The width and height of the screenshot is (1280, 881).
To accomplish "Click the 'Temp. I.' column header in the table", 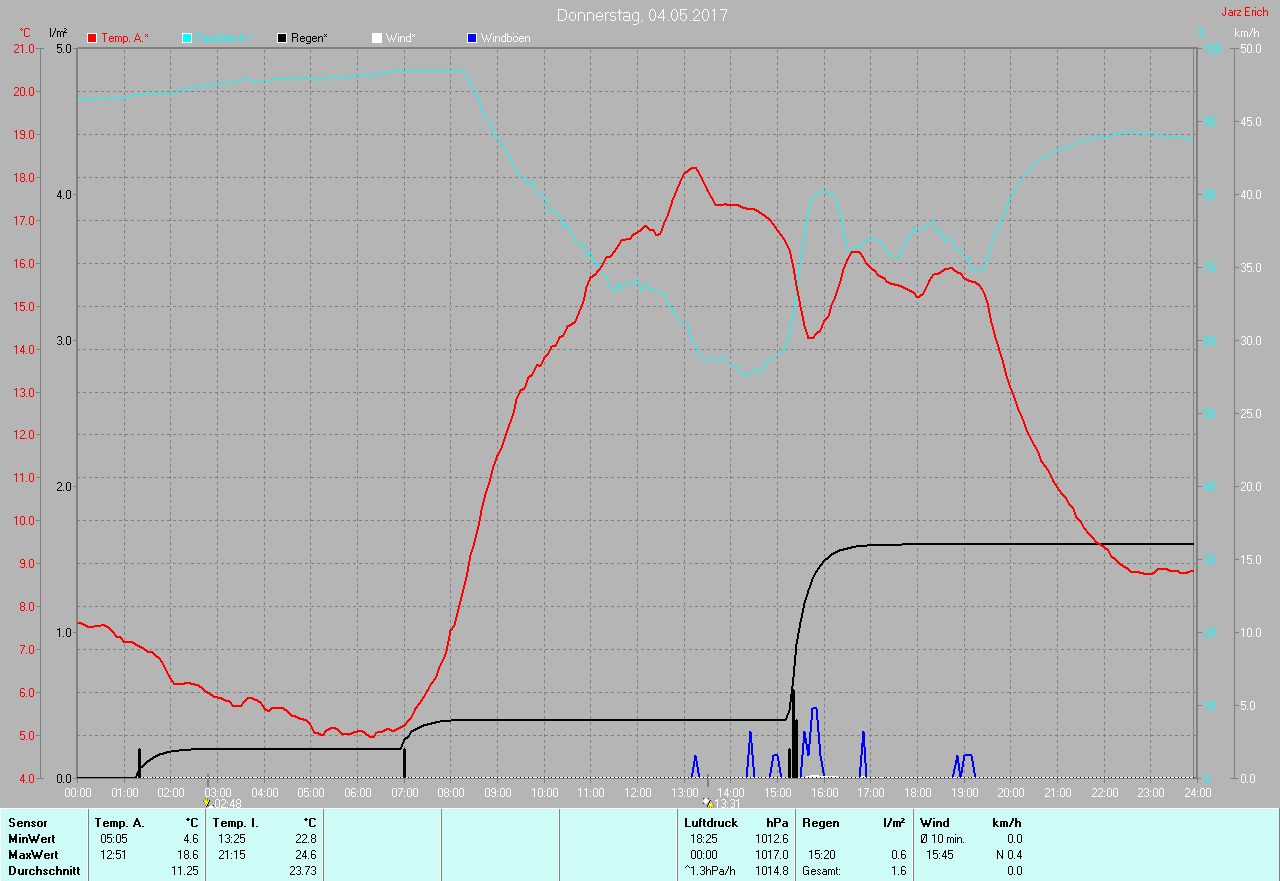I will pyautogui.click(x=236, y=823).
